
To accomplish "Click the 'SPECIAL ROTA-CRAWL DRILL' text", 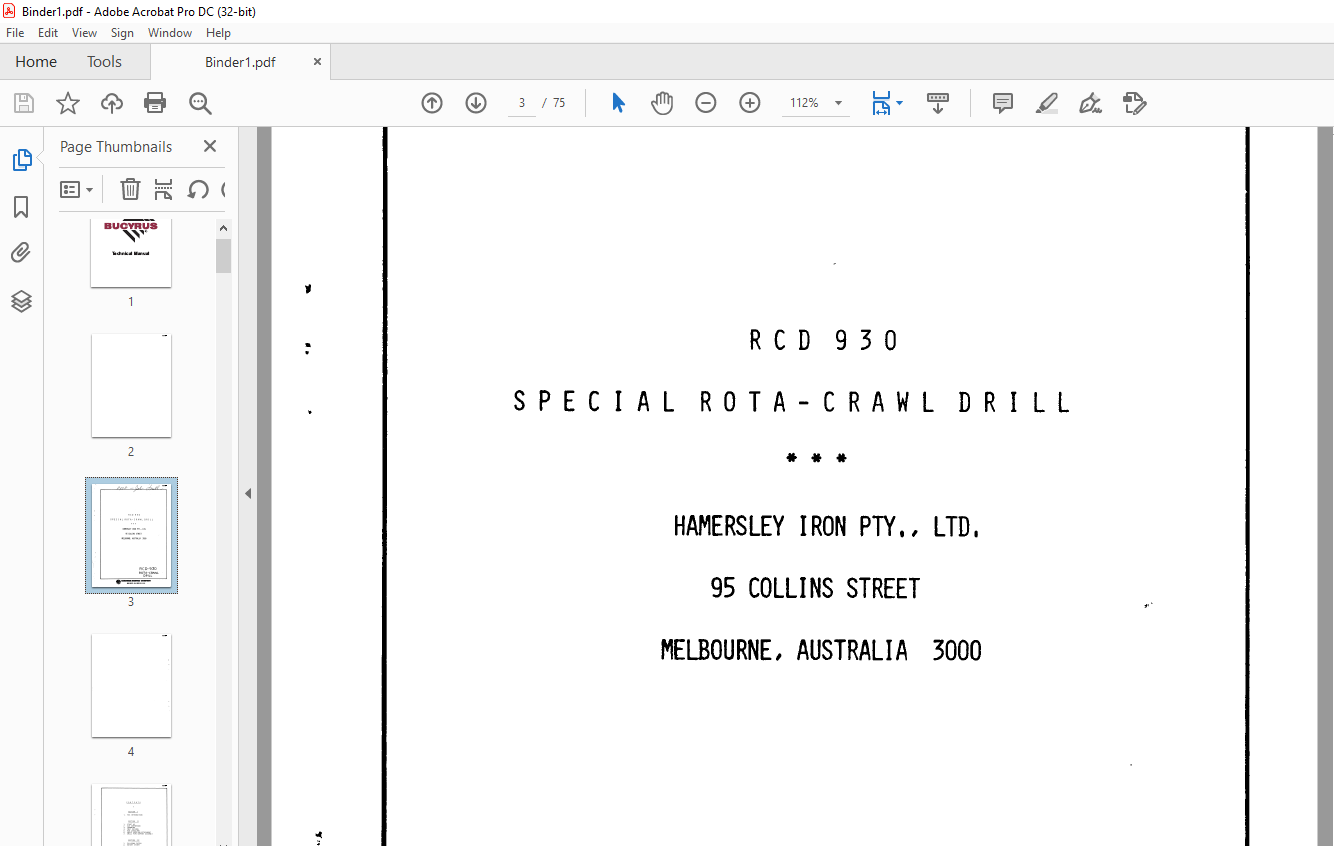I will [x=792, y=403].
